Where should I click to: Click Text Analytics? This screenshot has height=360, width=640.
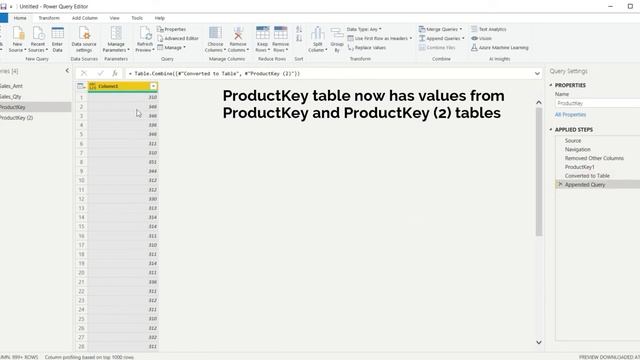click(489, 29)
